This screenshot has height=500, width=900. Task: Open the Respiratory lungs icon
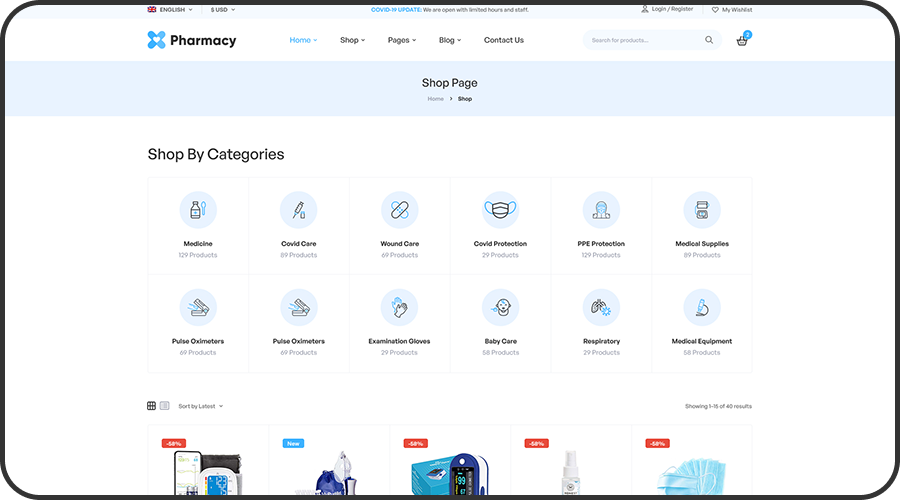(x=601, y=308)
